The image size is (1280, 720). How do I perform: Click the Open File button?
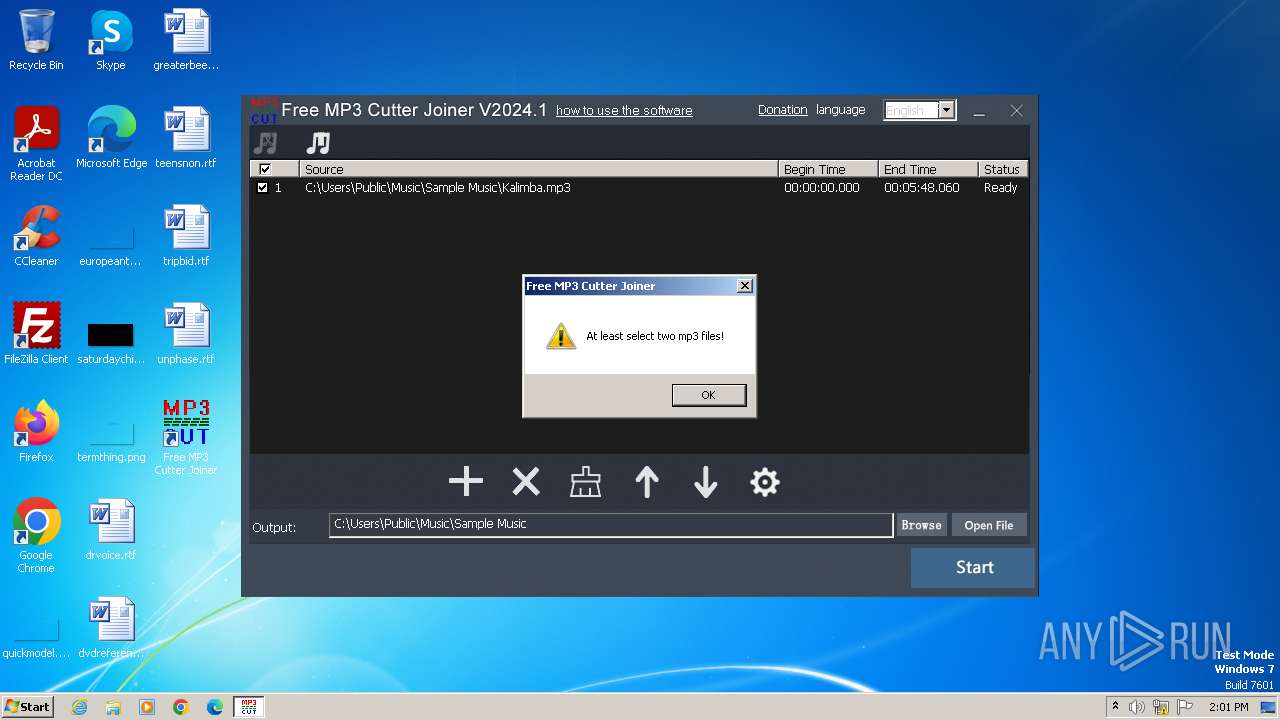pos(989,525)
